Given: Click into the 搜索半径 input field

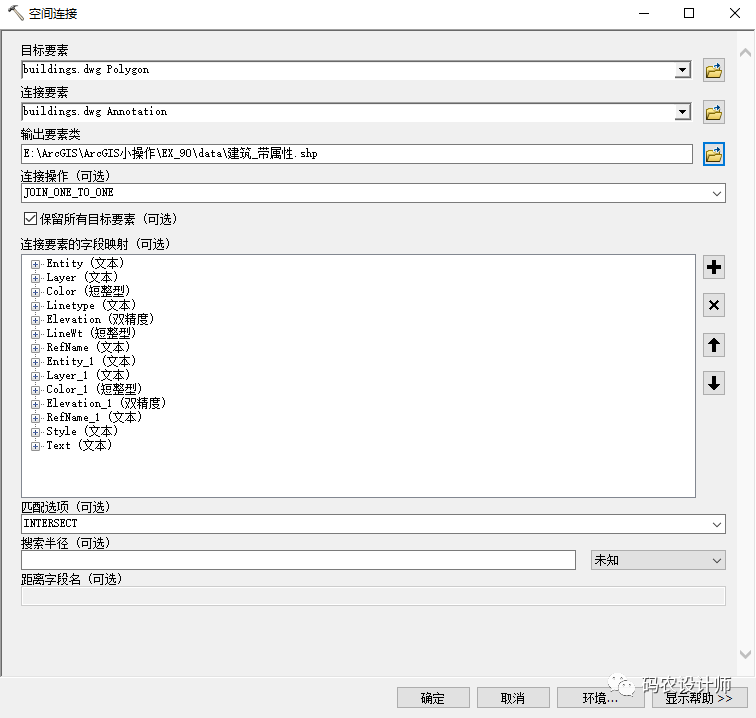Looking at the screenshot, I should (298, 560).
